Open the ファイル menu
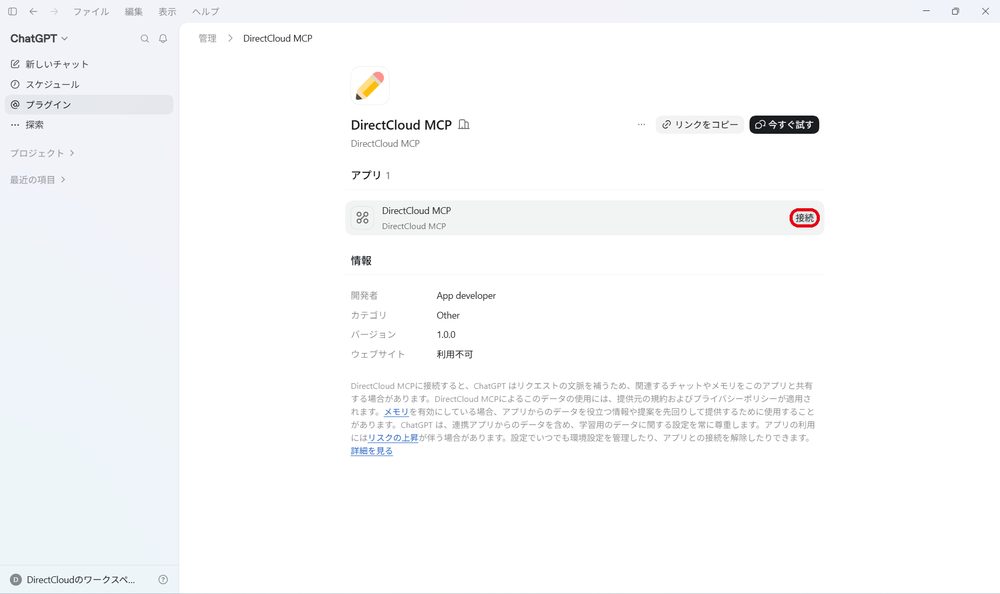 pyautogui.click(x=91, y=11)
